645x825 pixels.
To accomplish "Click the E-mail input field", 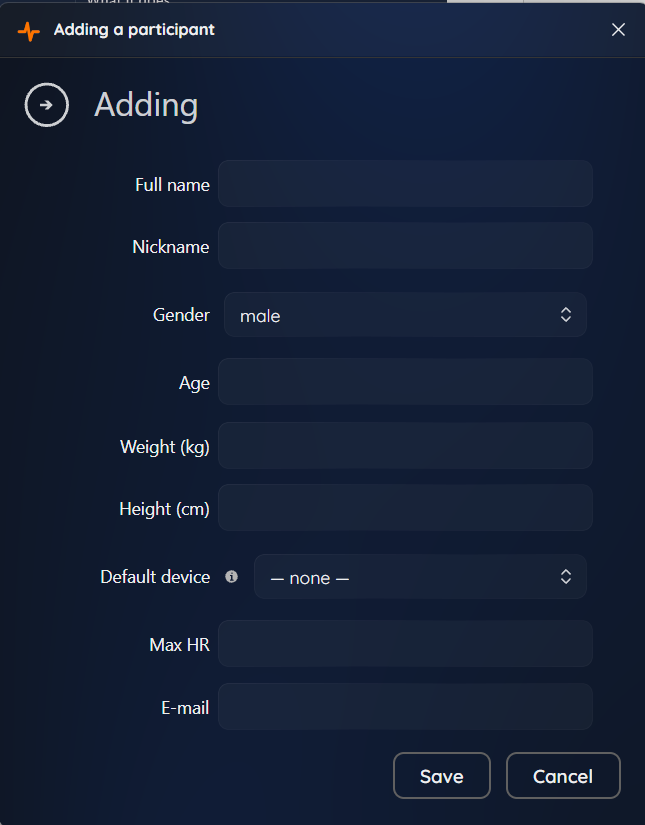I will point(405,707).
